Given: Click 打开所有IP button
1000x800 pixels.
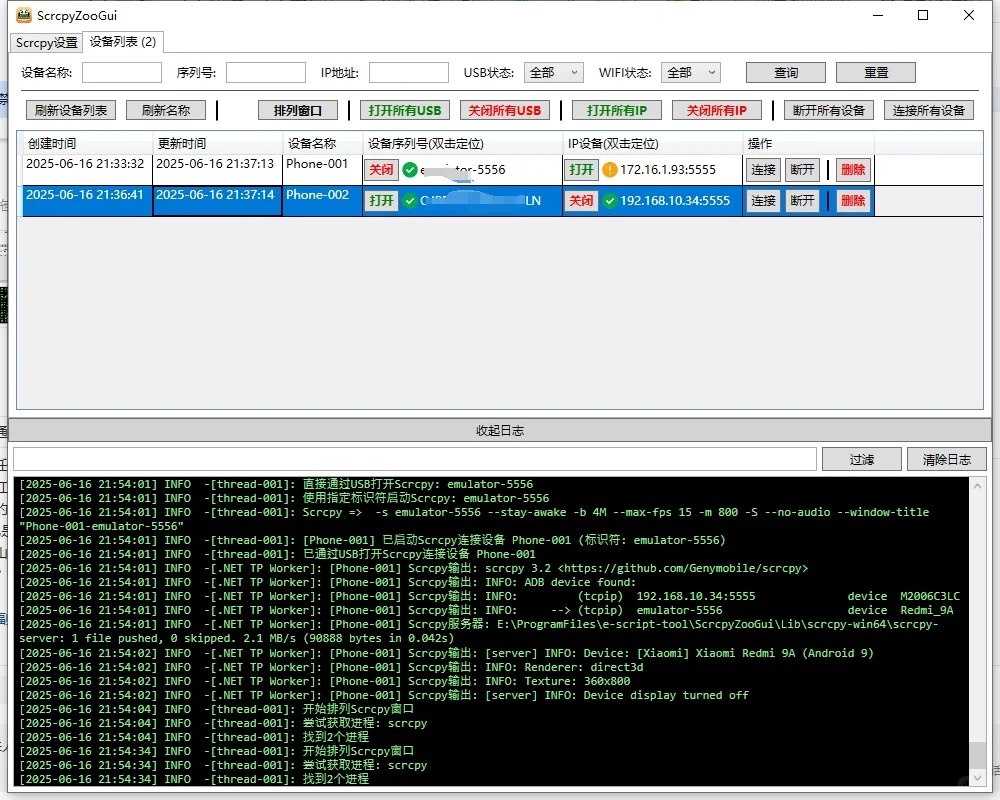Looking at the screenshot, I should click(617, 110).
